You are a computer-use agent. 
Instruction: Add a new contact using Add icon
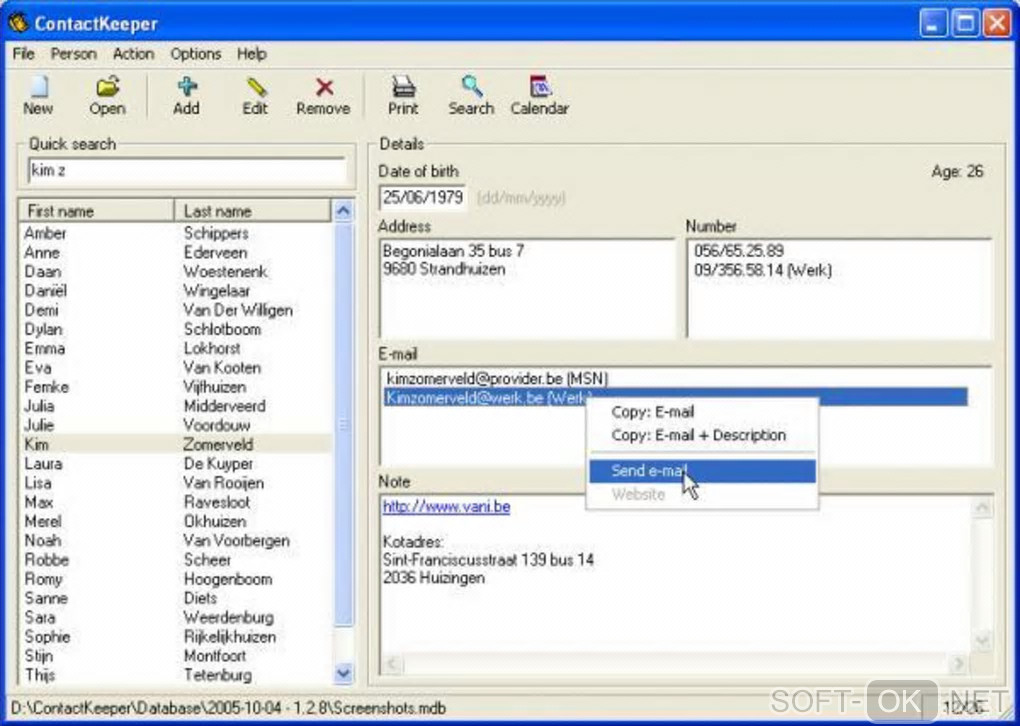point(186,95)
